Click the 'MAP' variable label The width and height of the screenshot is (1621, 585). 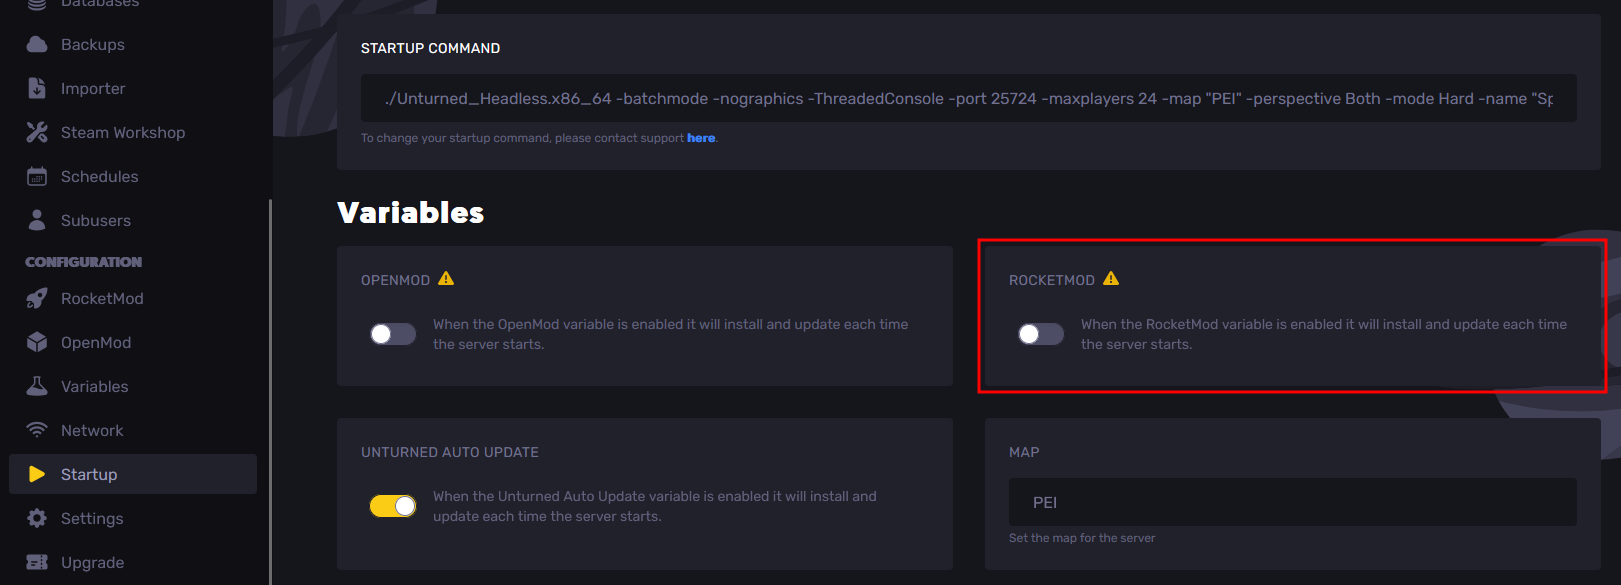pyautogui.click(x=1024, y=452)
